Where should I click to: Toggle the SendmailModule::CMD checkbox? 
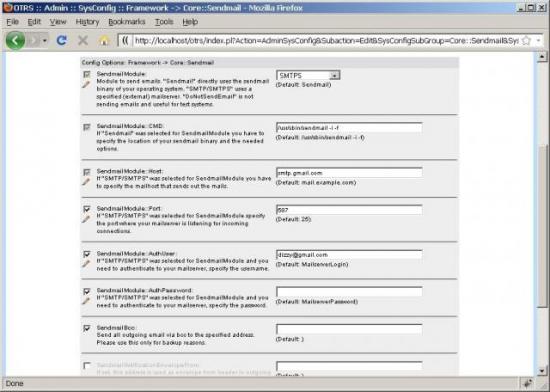(x=87, y=127)
